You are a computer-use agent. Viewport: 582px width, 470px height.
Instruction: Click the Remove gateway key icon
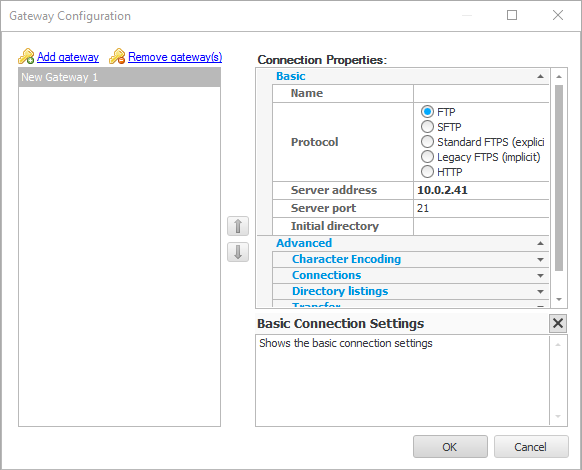pyautogui.click(x=117, y=57)
